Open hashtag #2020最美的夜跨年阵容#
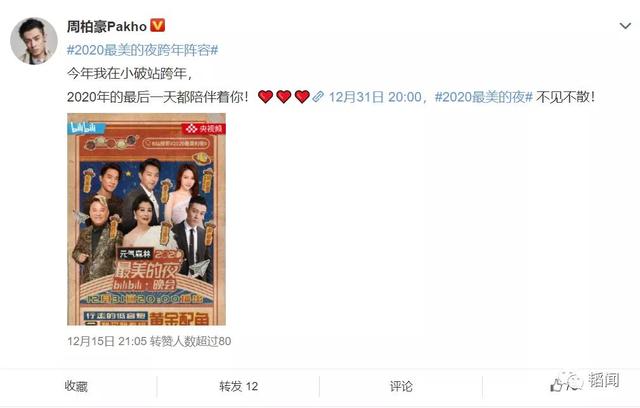 (x=142, y=50)
